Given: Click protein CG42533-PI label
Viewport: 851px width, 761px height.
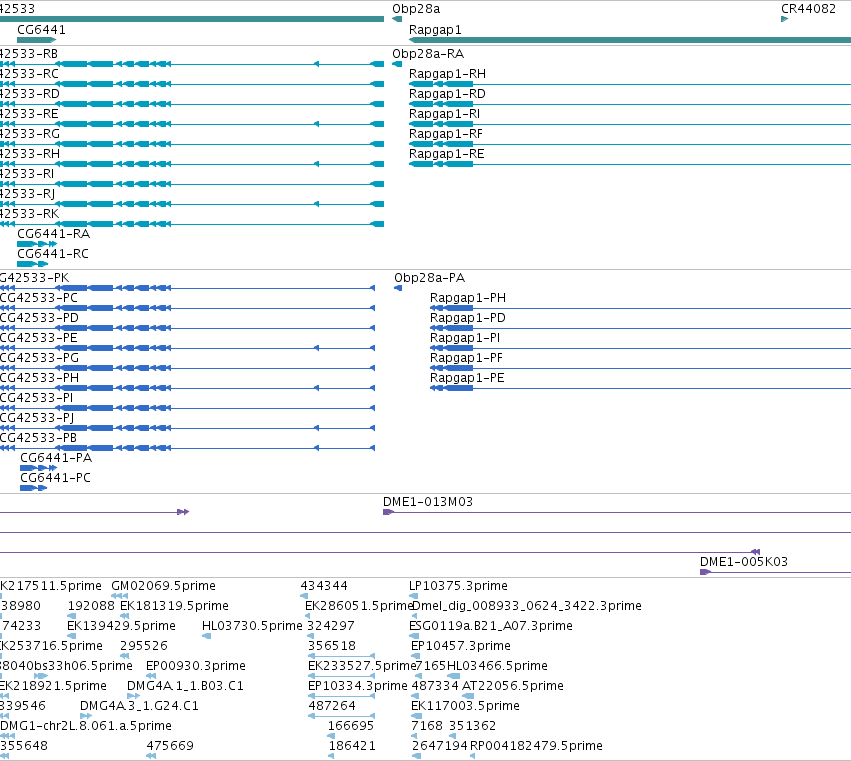Looking at the screenshot, I should pos(36,398).
